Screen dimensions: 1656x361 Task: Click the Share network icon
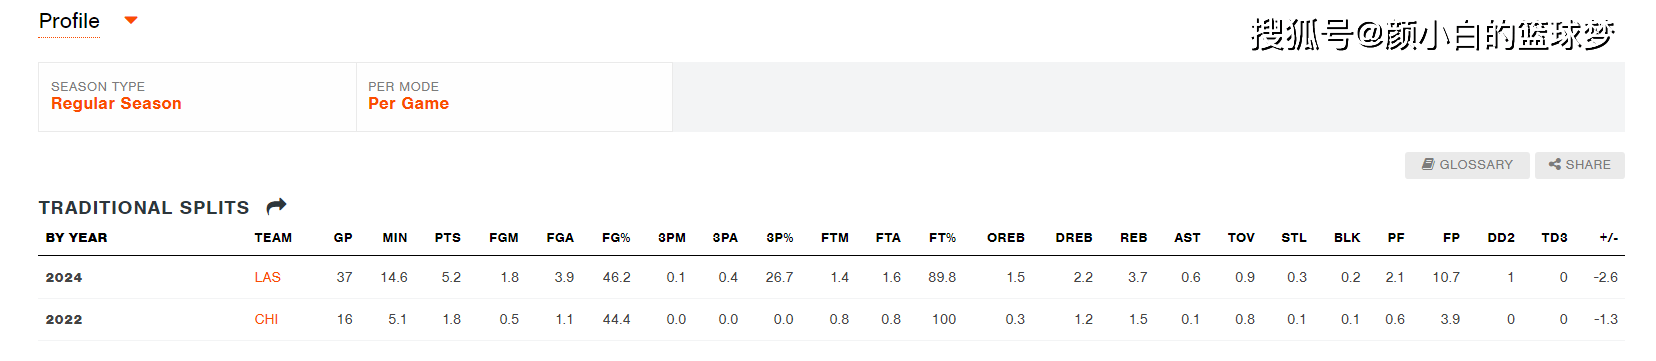1555,165
